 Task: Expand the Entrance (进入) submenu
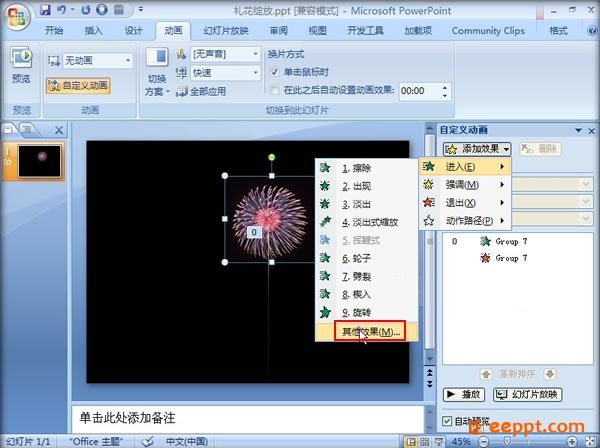coord(465,166)
